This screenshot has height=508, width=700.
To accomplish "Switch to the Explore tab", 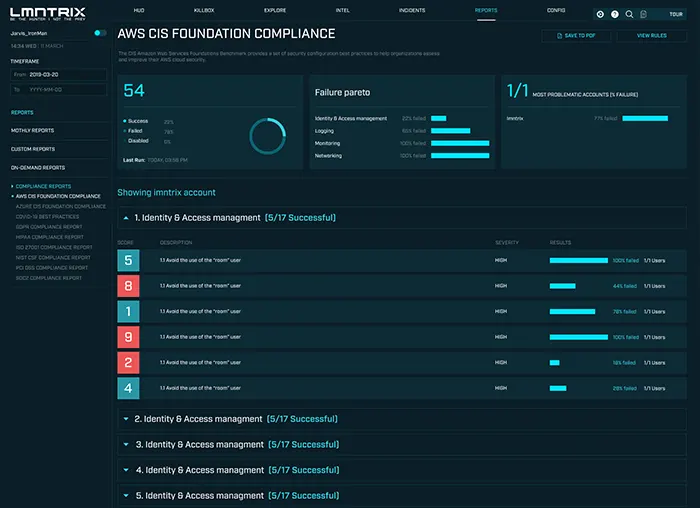I will coord(275,10).
